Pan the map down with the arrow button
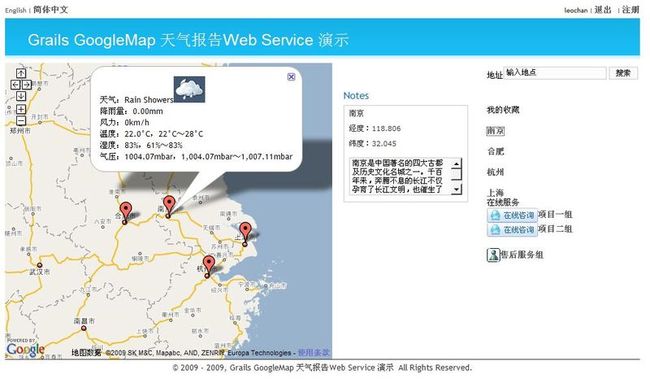The image size is (650, 383). coord(21,96)
